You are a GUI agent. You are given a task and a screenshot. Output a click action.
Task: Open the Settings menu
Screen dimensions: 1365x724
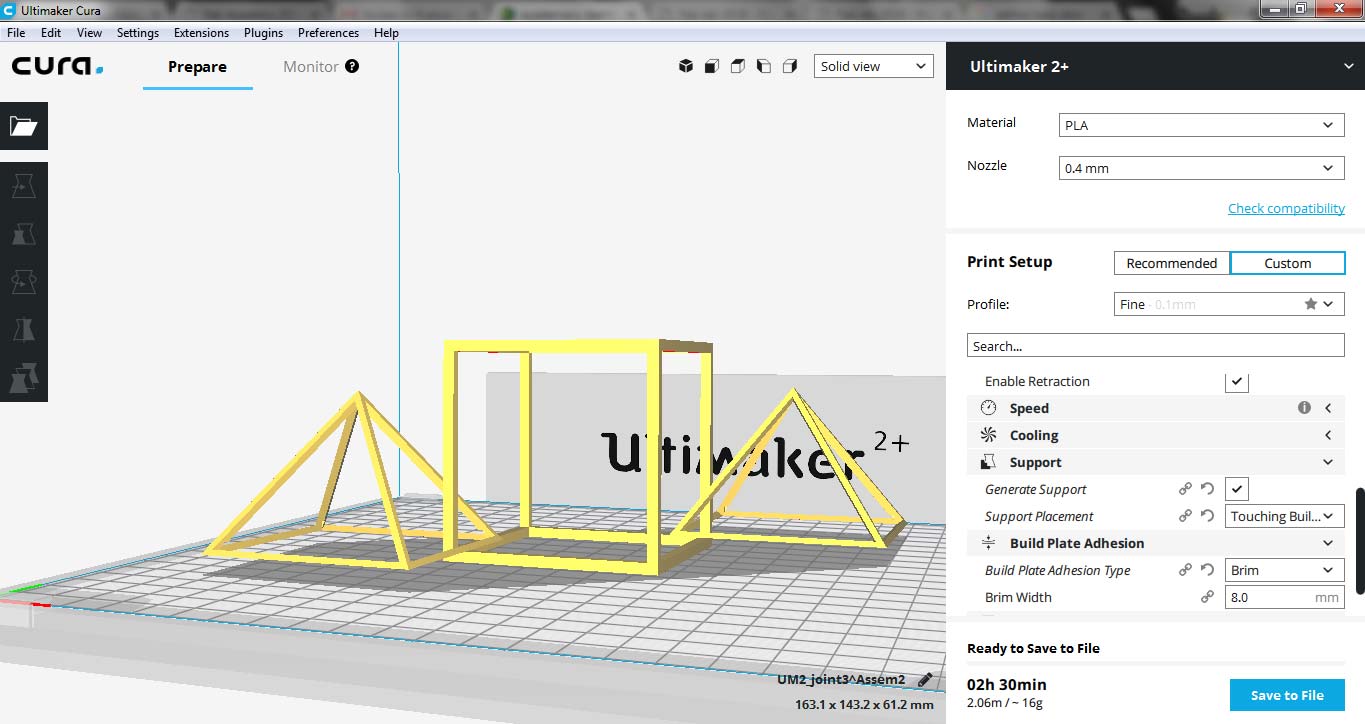(138, 32)
